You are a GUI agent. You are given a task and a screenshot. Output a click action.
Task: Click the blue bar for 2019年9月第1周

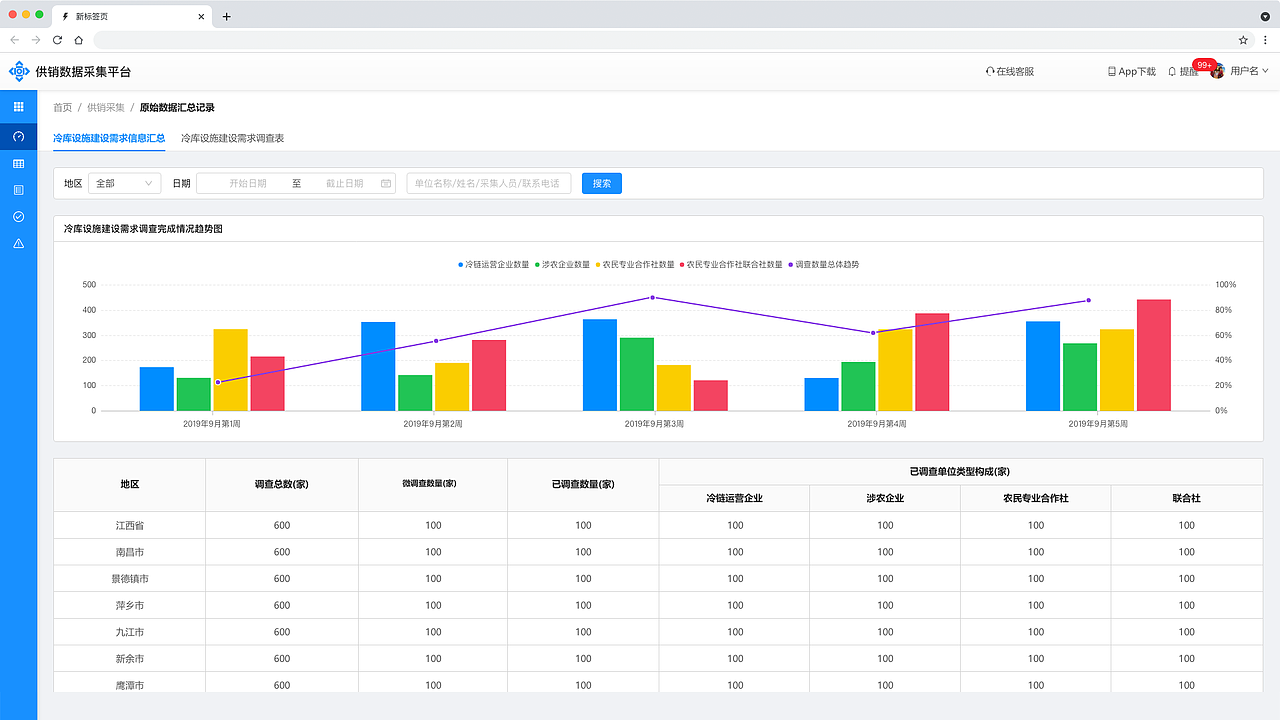tap(157, 389)
